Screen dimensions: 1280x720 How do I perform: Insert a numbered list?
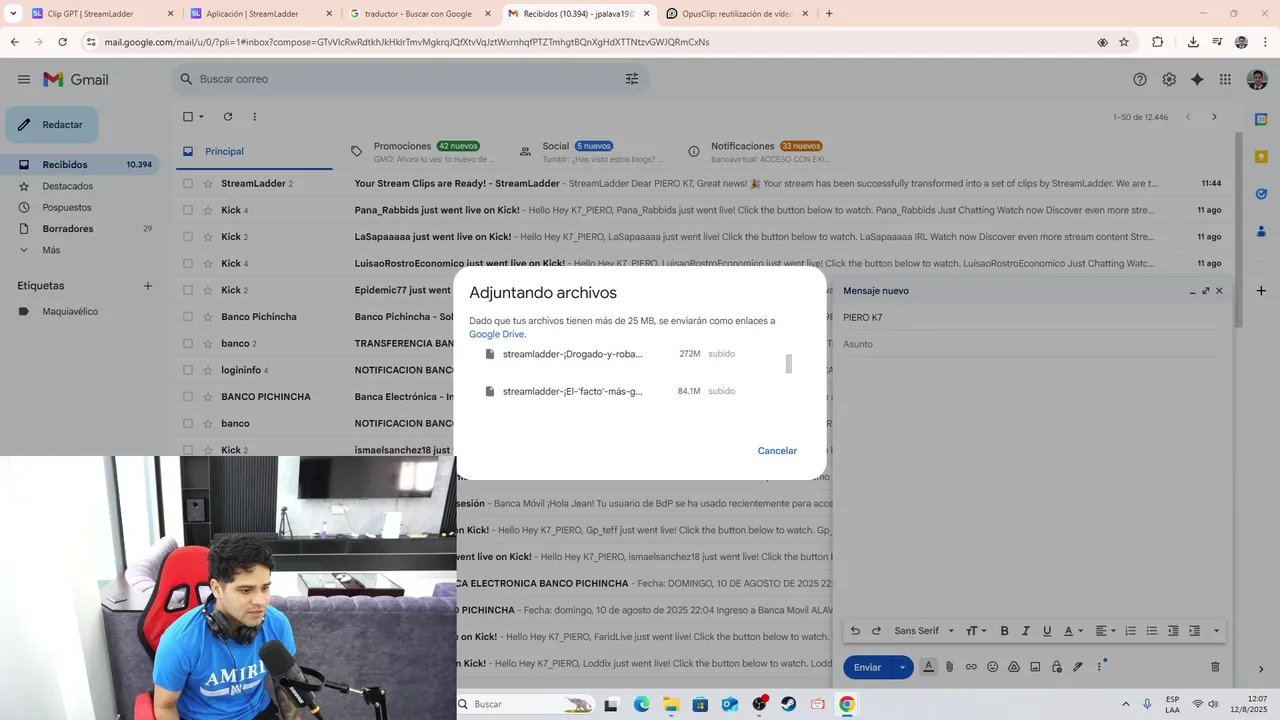coord(1131,631)
